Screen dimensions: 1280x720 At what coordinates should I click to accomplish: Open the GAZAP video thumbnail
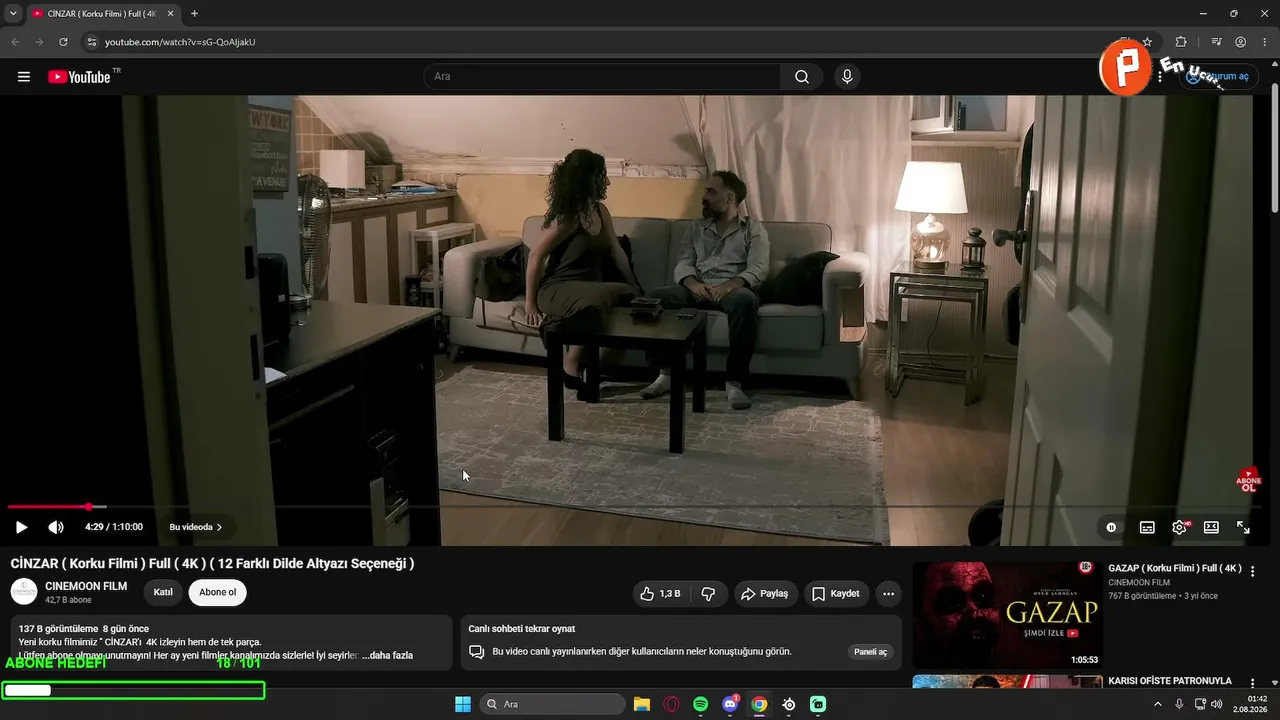(x=1007, y=615)
